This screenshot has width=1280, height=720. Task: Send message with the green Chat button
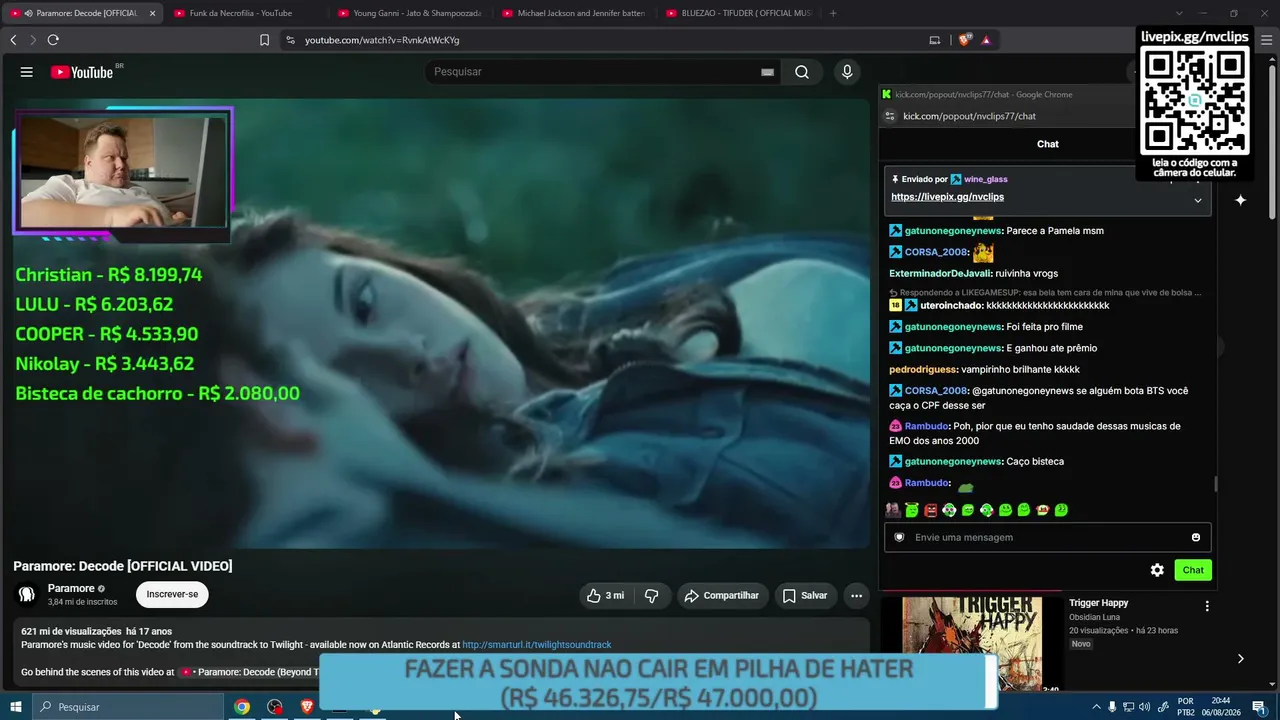point(1193,570)
